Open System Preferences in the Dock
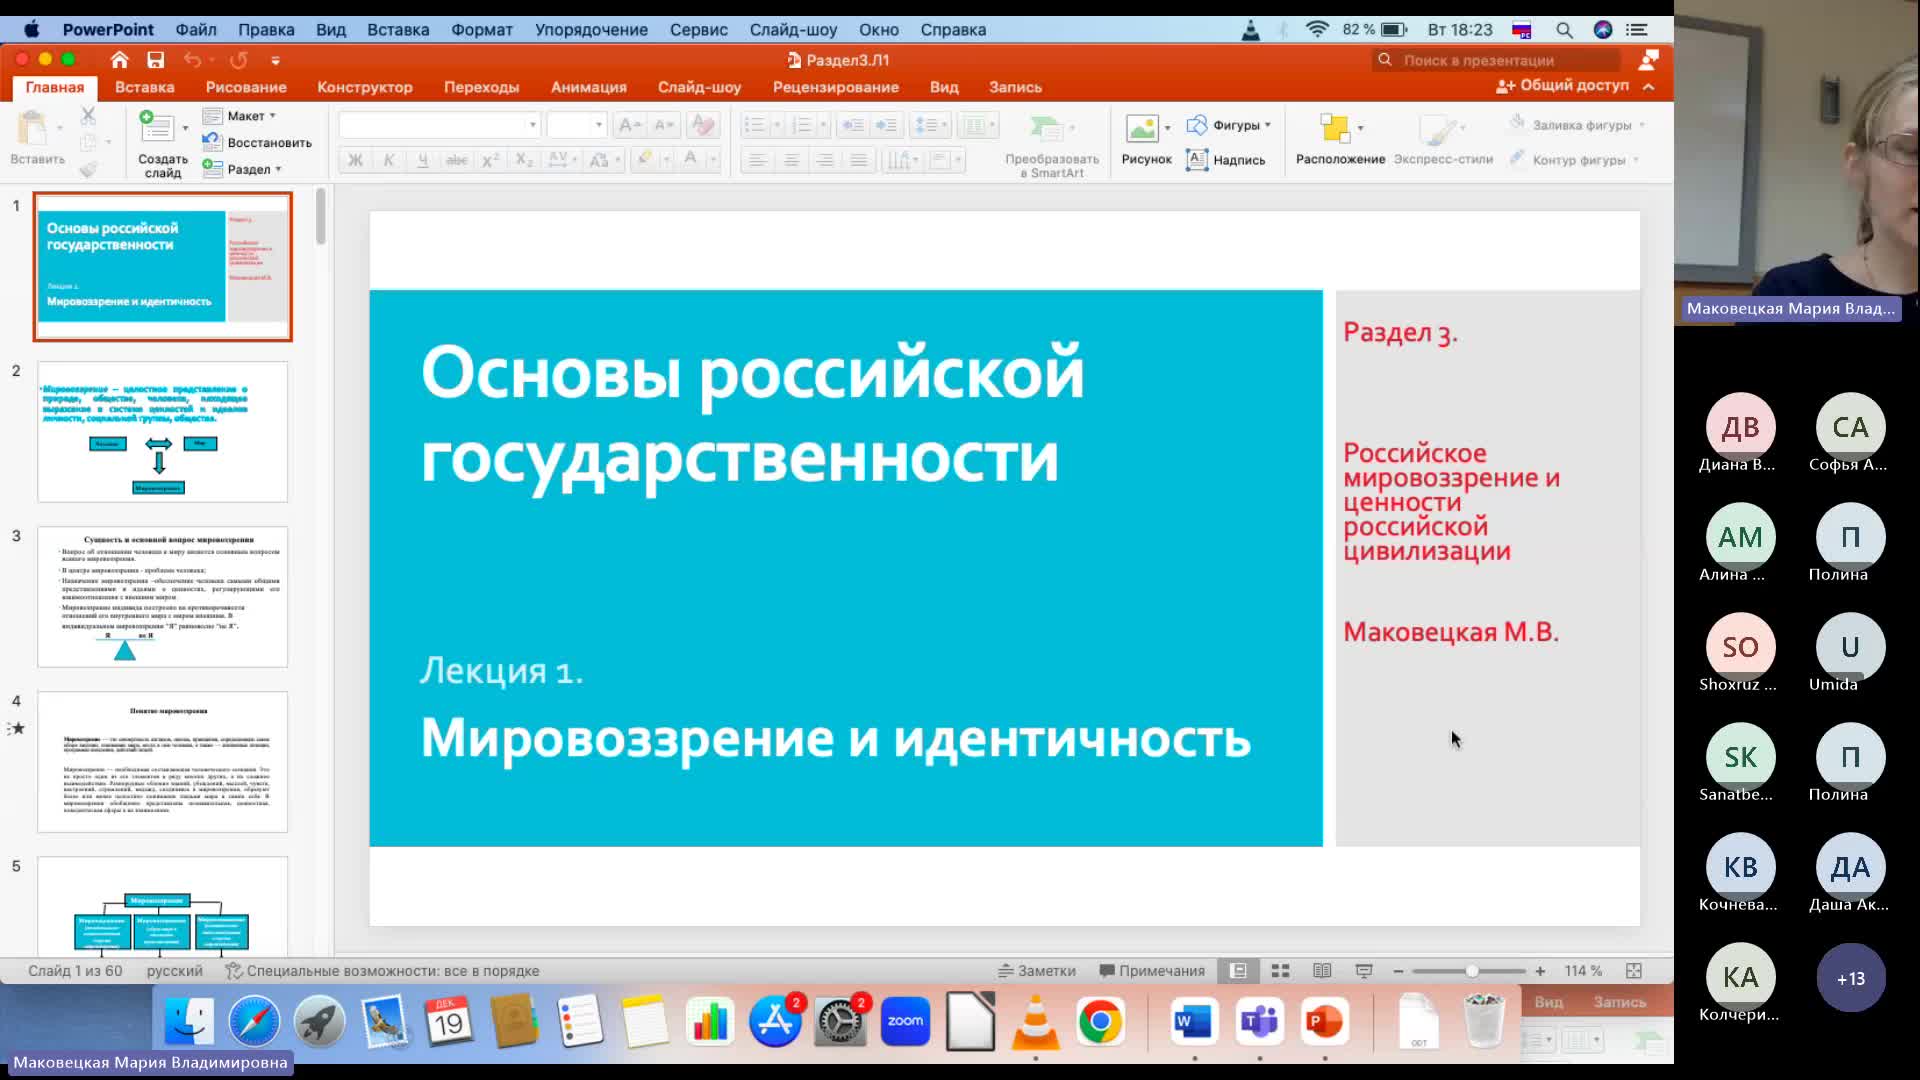Image resolution: width=1920 pixels, height=1080 pixels. (840, 1022)
